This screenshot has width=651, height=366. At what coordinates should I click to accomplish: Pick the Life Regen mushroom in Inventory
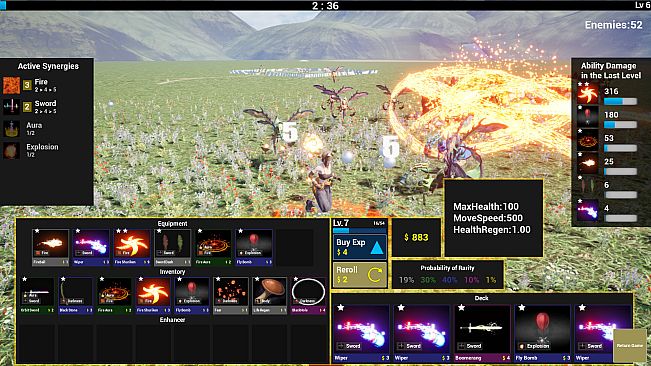tap(269, 295)
